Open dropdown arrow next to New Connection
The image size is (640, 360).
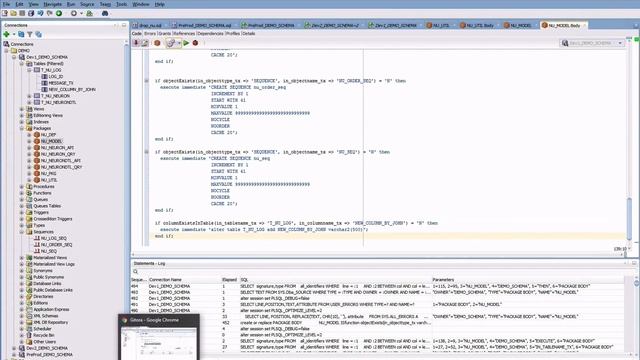[14, 35]
